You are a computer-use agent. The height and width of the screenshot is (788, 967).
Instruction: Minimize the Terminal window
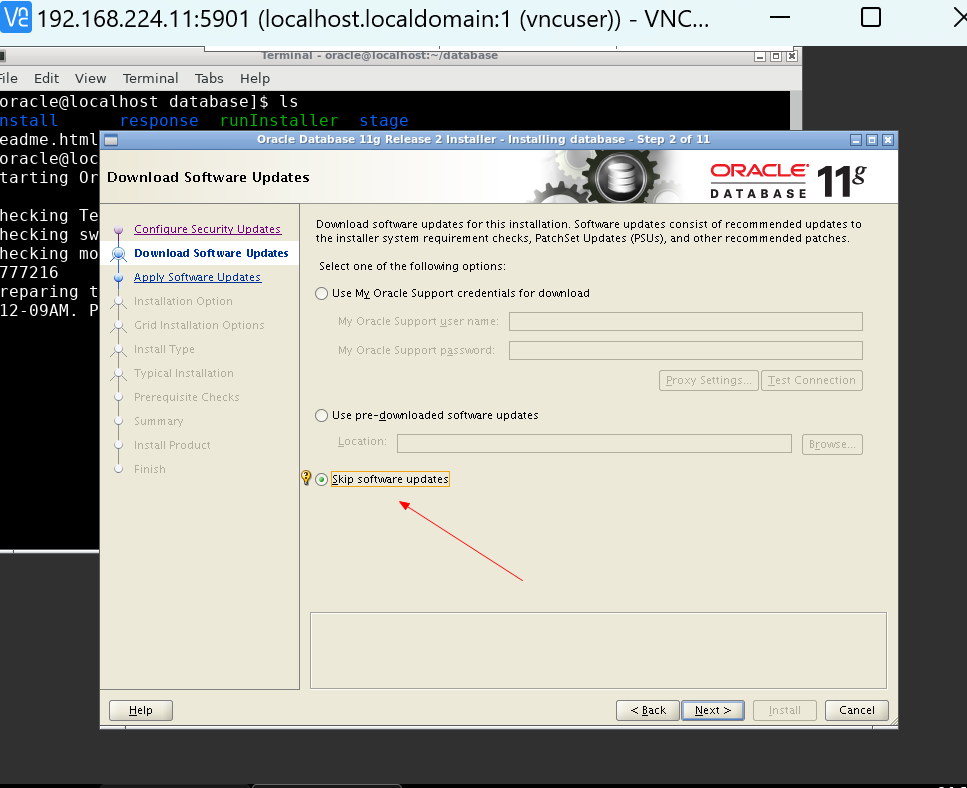(760, 57)
